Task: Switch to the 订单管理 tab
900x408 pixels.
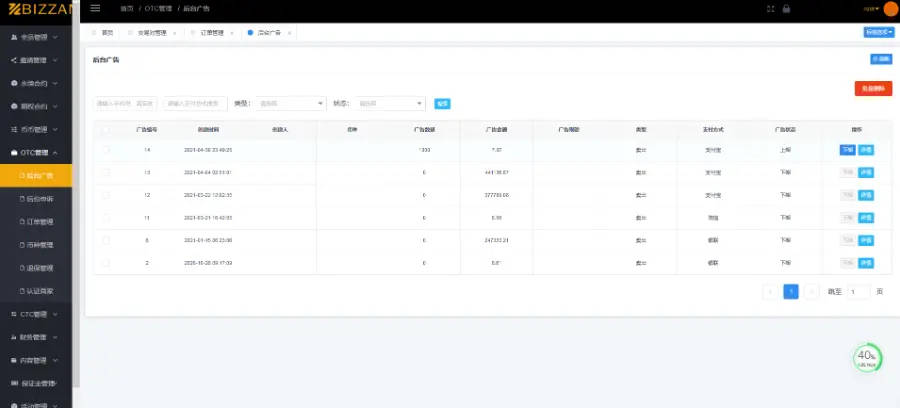Action: coord(212,33)
